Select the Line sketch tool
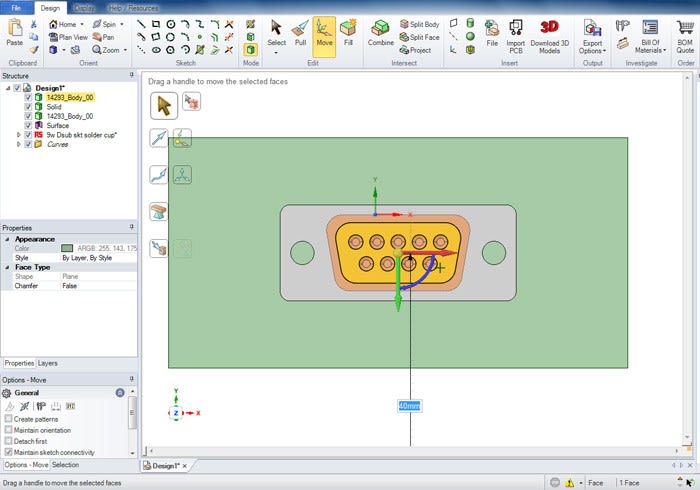Screen dimensions: 700x490 coord(141,24)
